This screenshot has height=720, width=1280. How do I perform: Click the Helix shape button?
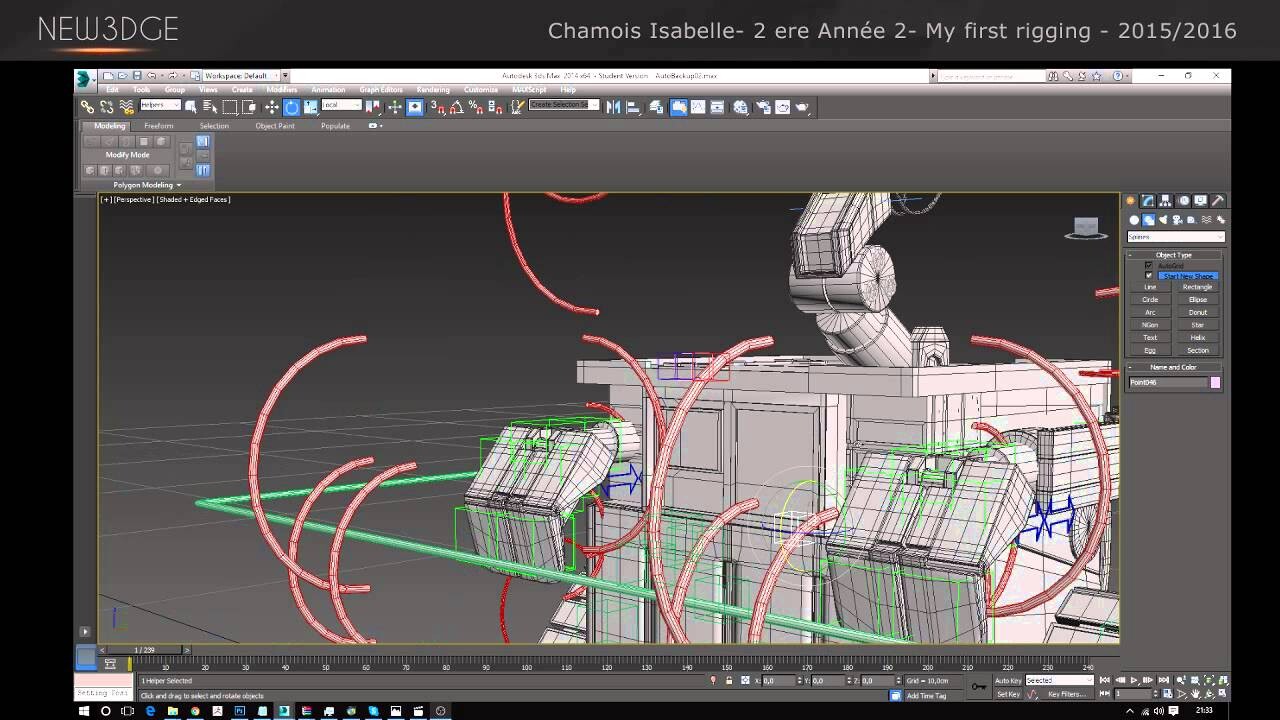[1197, 338]
